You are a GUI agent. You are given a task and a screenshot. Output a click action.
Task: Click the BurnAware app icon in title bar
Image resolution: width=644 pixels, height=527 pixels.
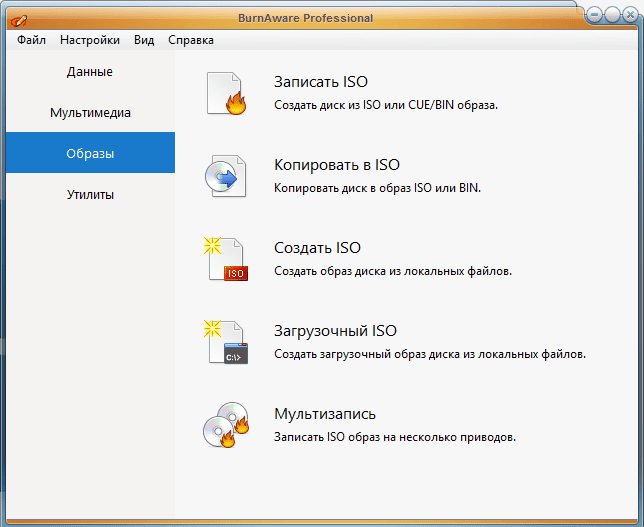tap(19, 20)
